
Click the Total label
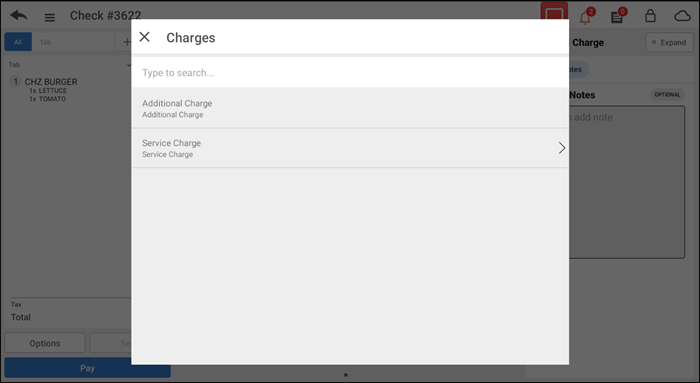point(21,317)
